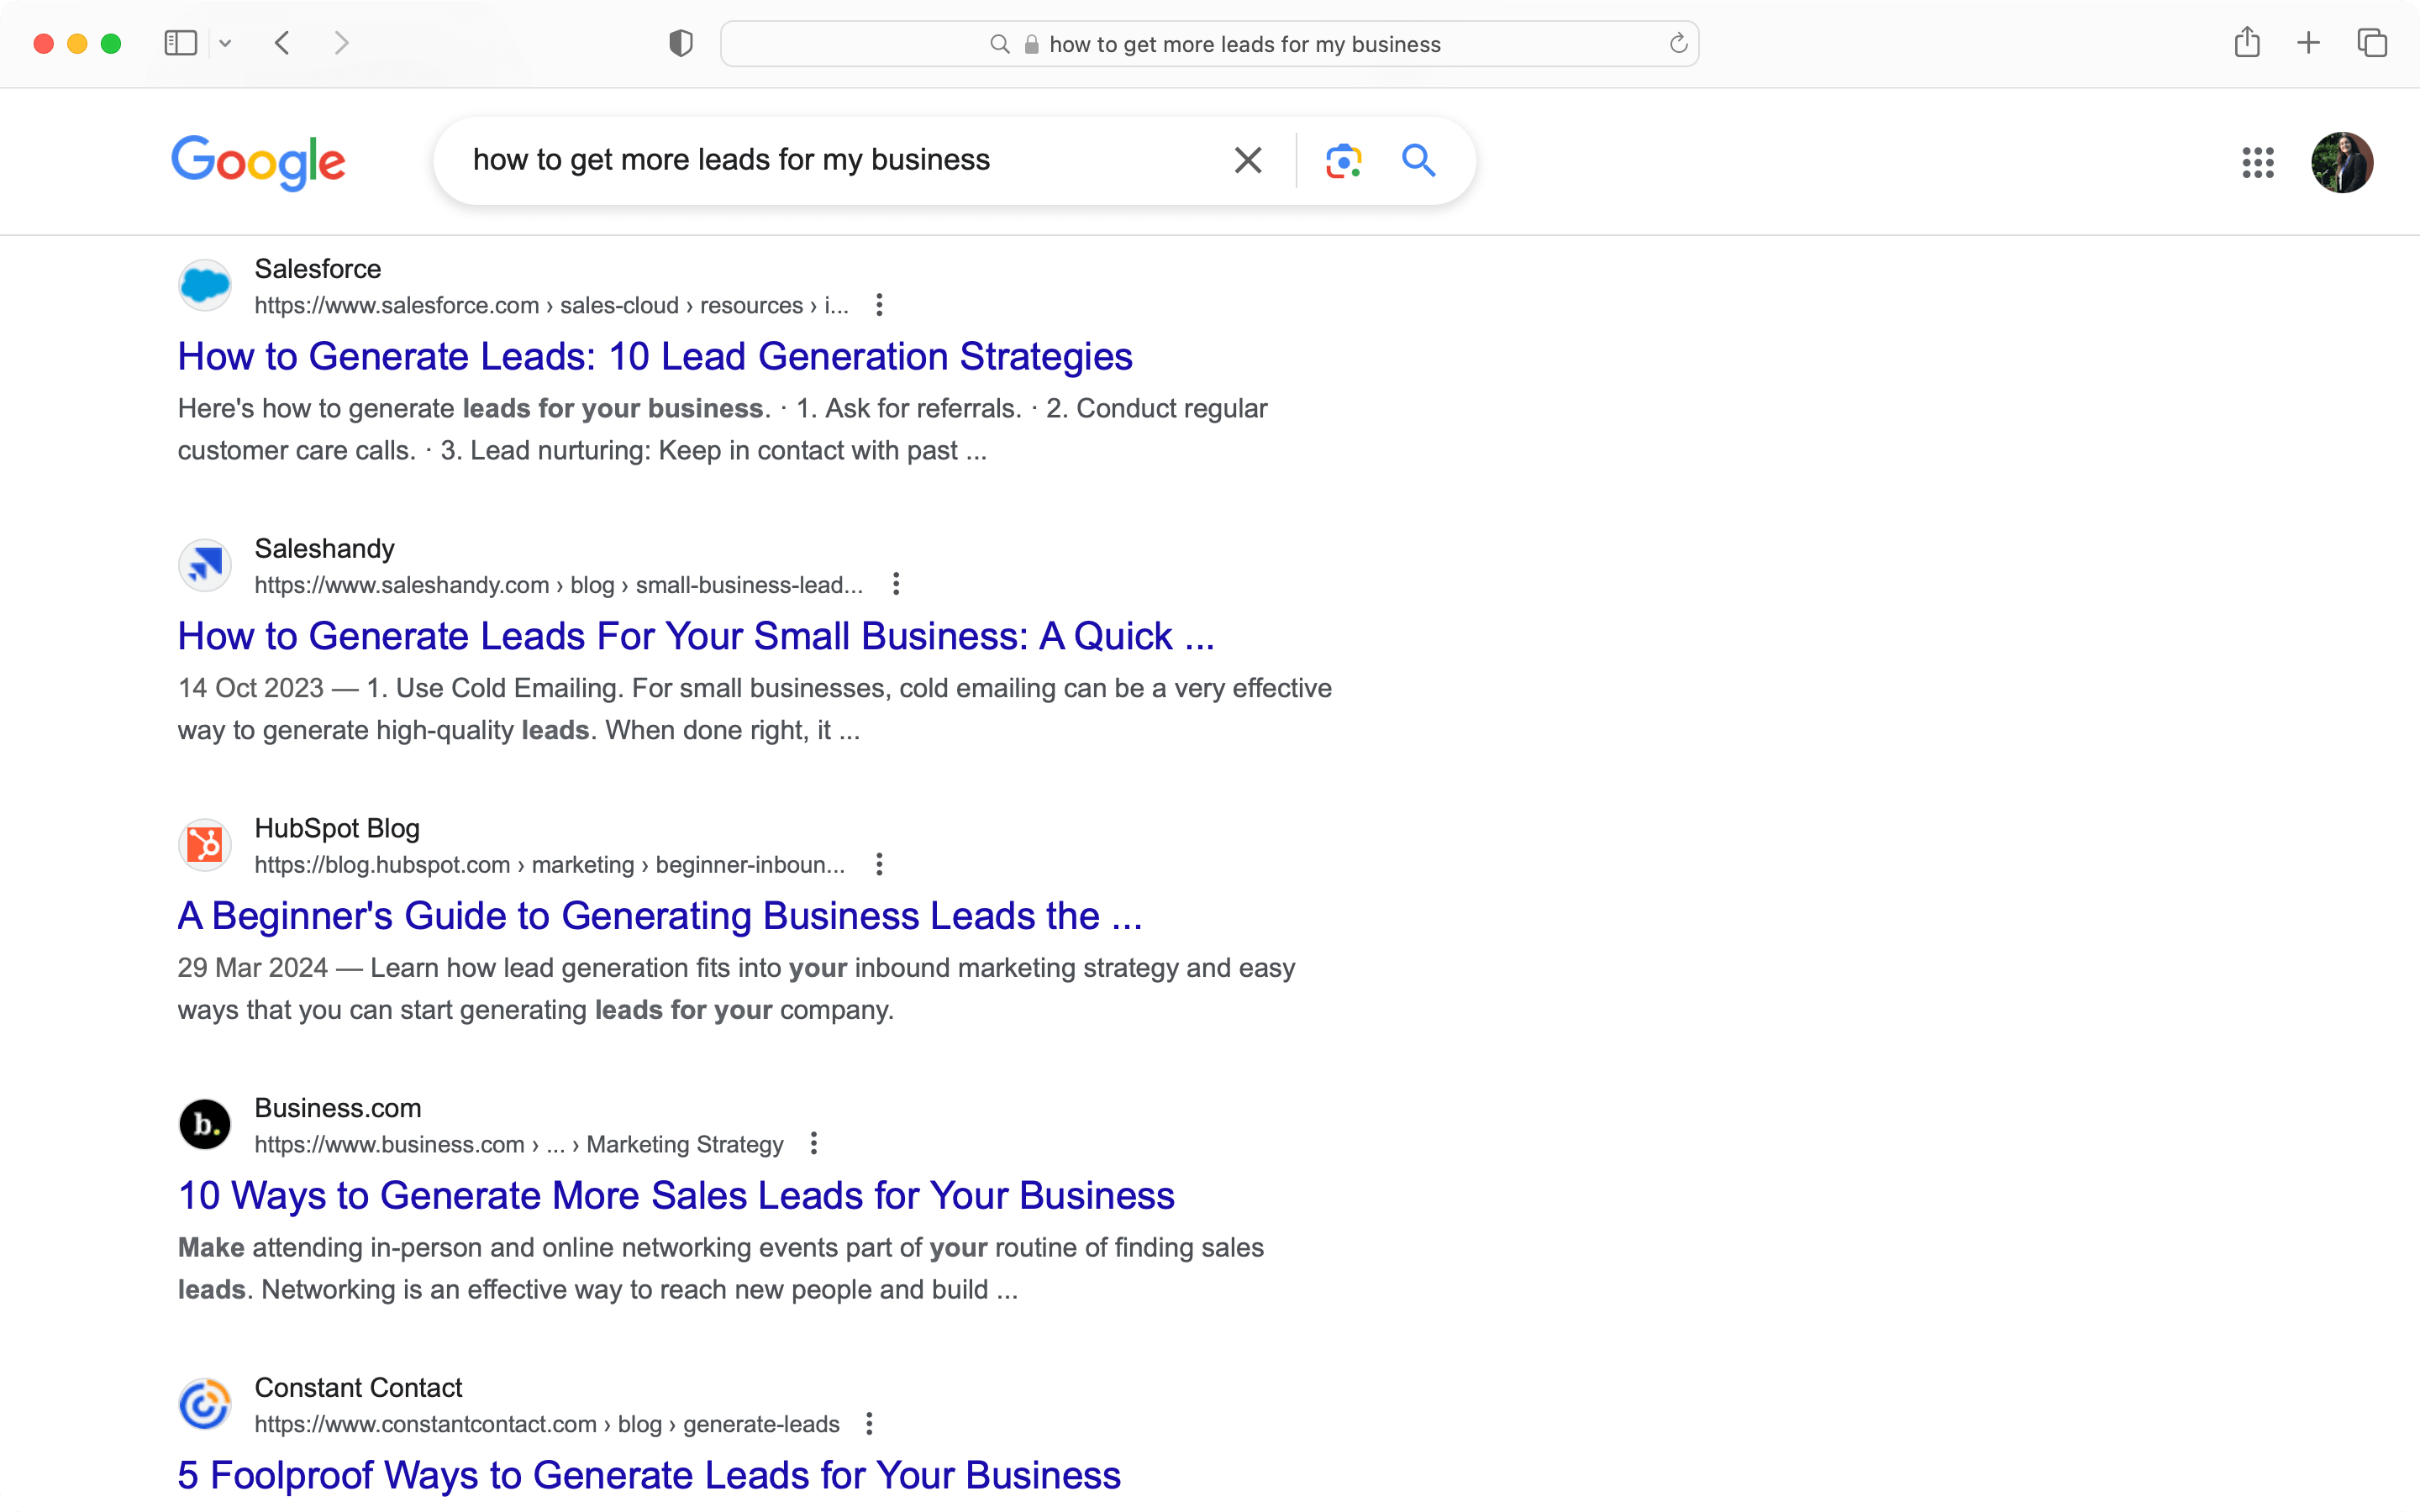Image resolution: width=2420 pixels, height=1512 pixels.
Task: Clear the search query with the X
Action: tap(1247, 160)
